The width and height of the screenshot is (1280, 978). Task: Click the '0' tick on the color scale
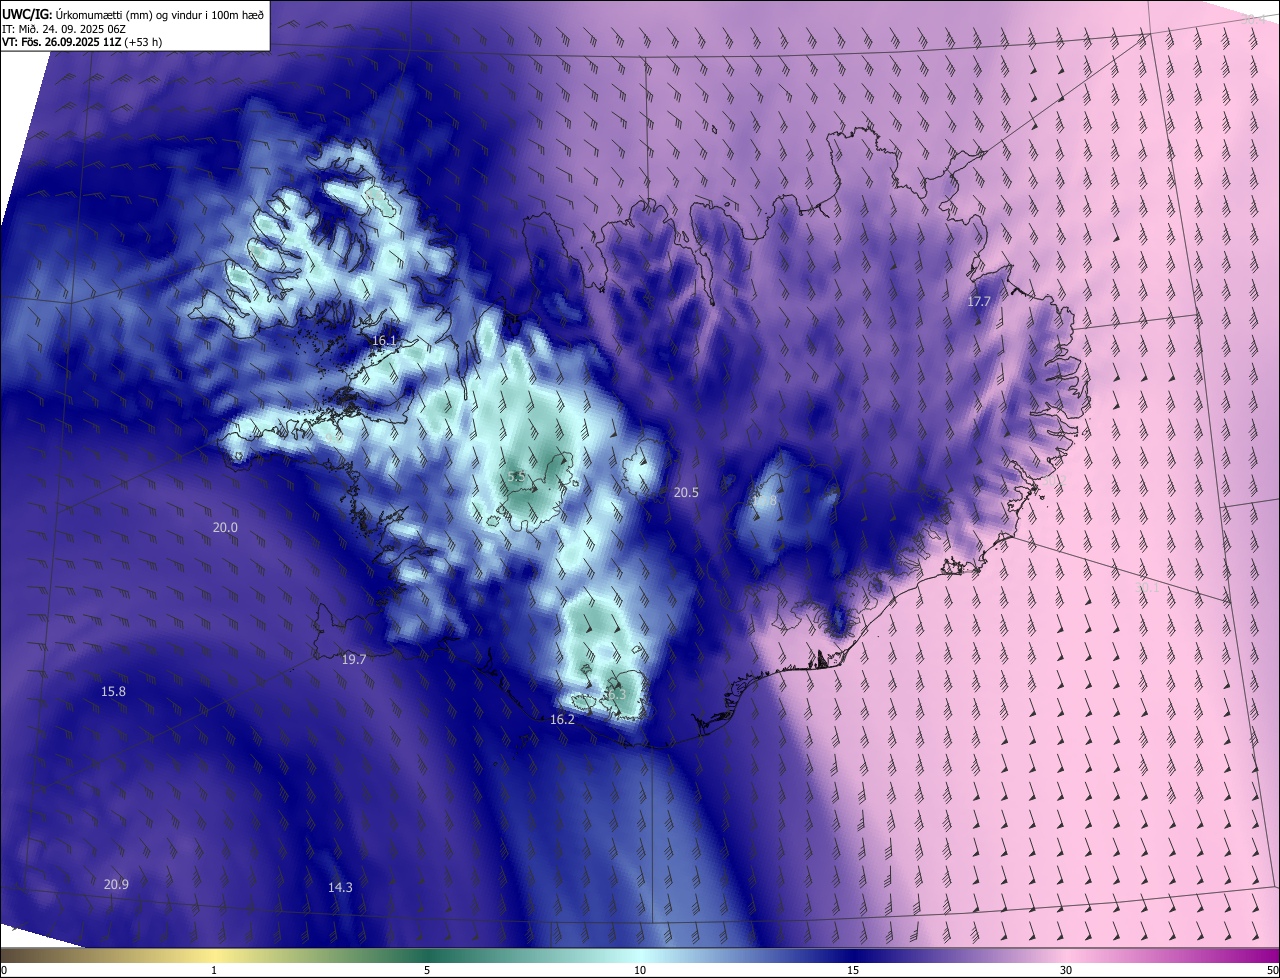coord(4,970)
